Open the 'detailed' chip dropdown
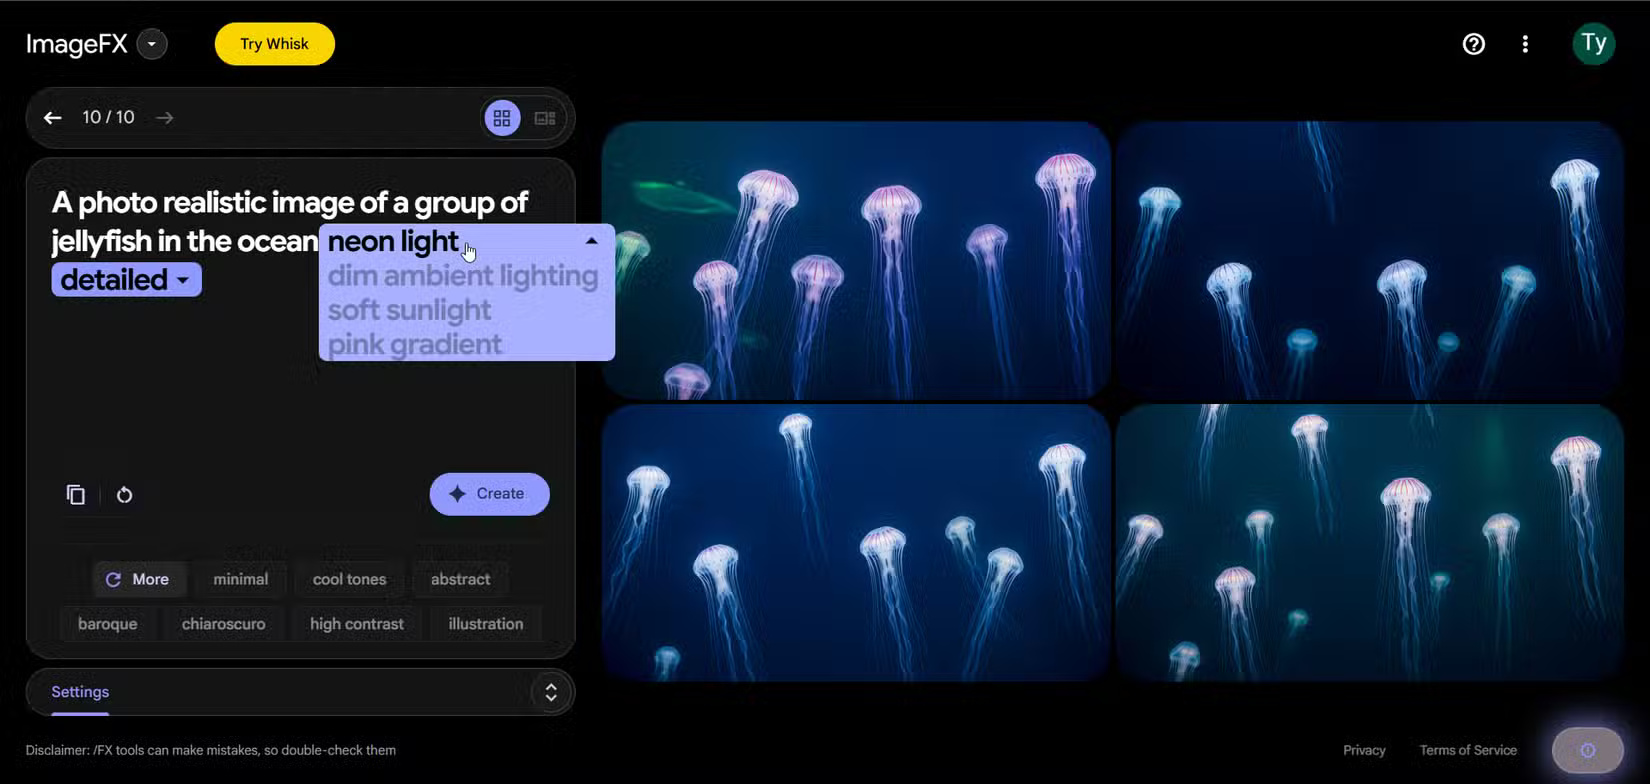 (127, 280)
